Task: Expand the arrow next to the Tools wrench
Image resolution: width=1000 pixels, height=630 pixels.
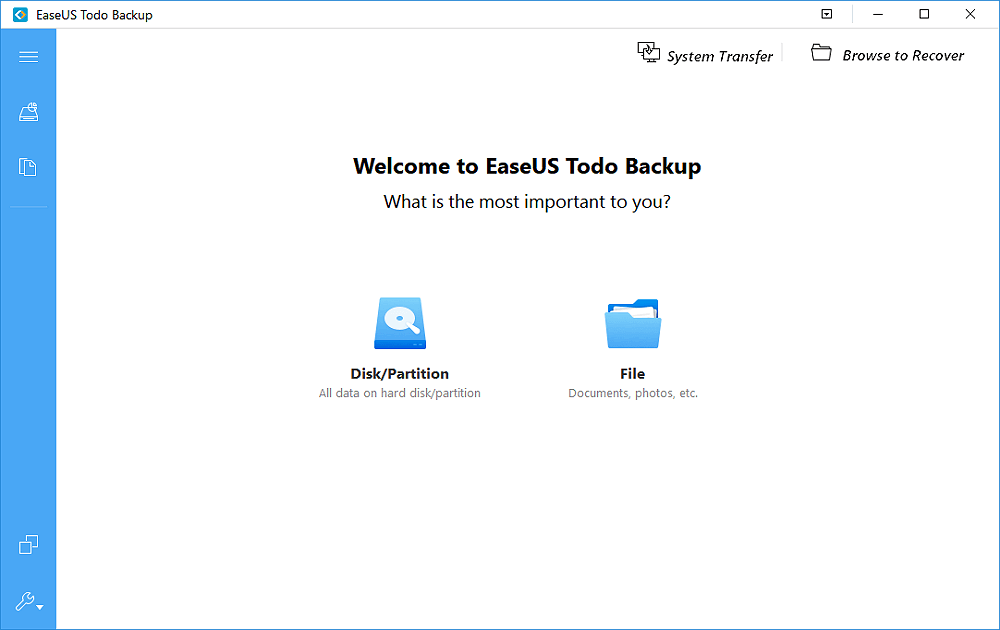Action: 38,606
